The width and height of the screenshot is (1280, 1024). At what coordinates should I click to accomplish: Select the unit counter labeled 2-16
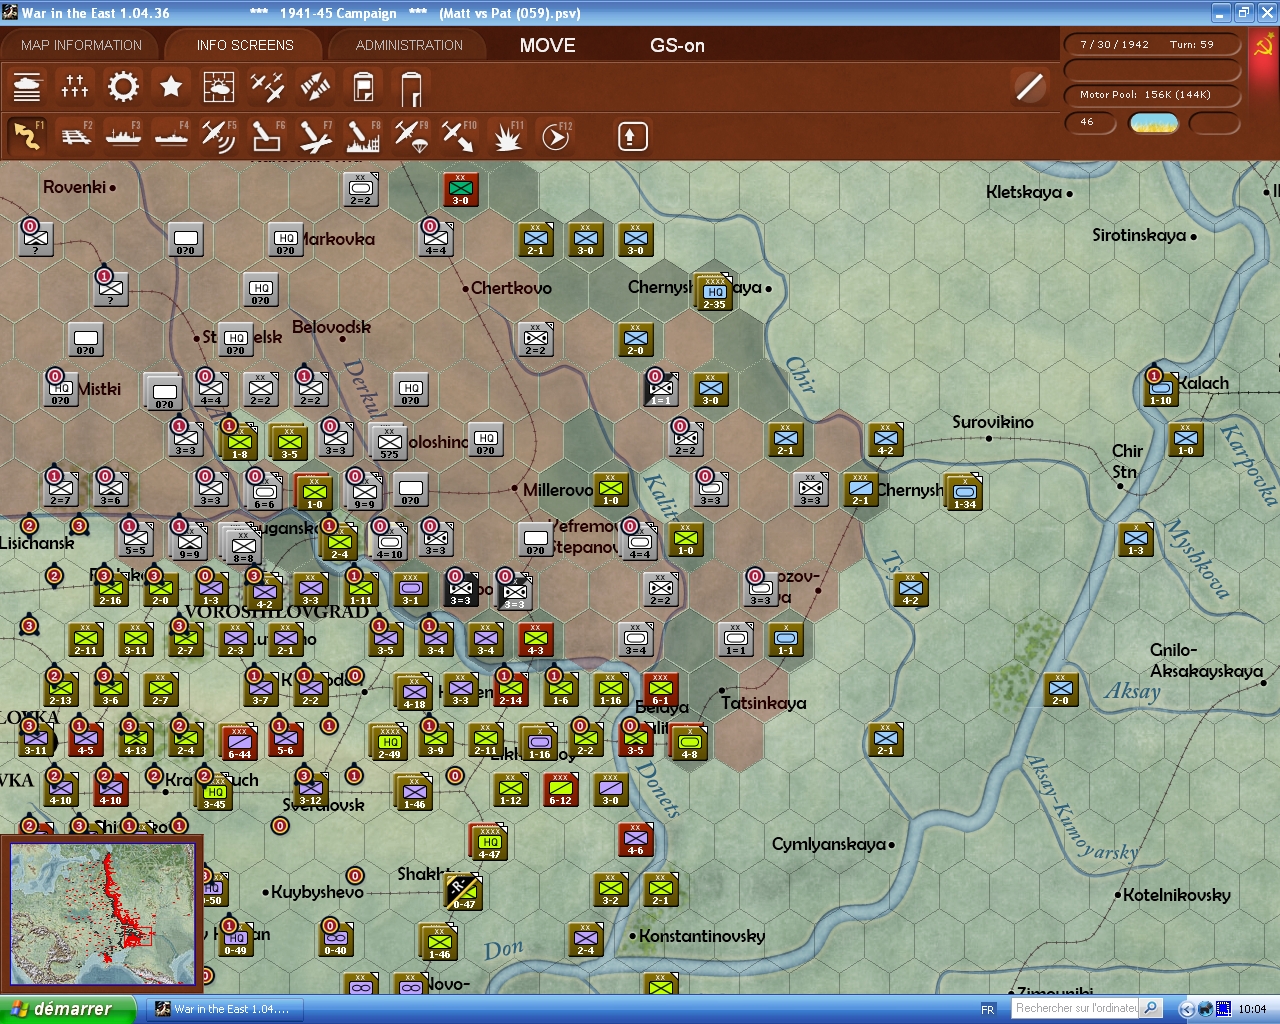[x=110, y=589]
